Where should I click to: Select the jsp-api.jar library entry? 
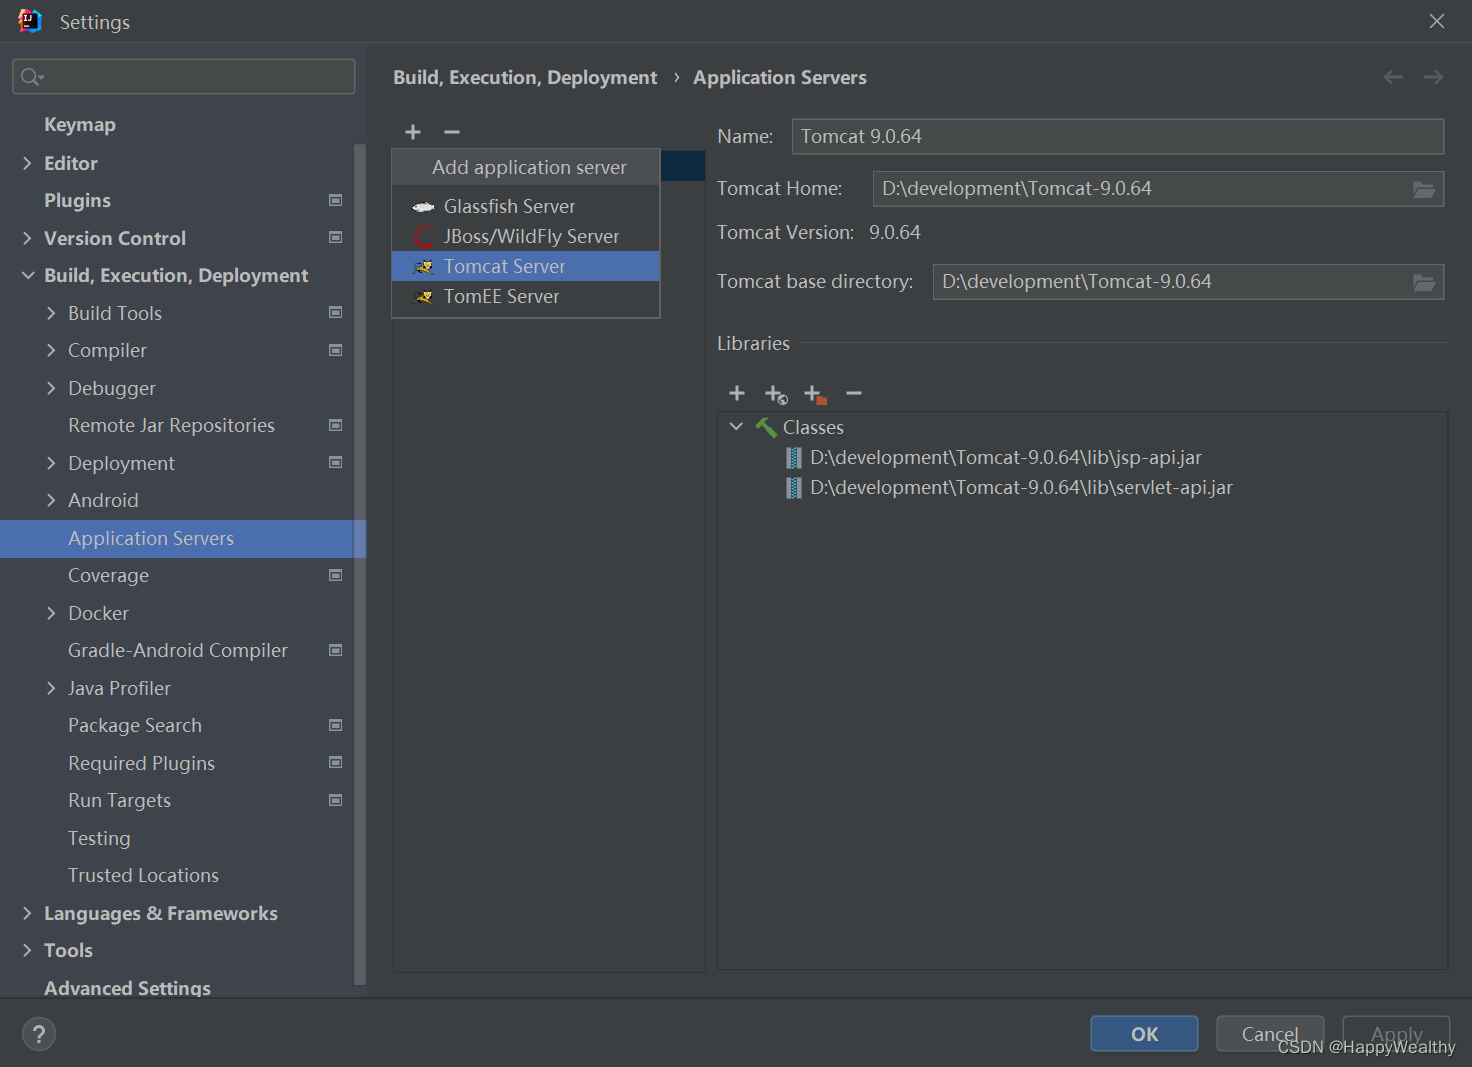[x=1006, y=457]
